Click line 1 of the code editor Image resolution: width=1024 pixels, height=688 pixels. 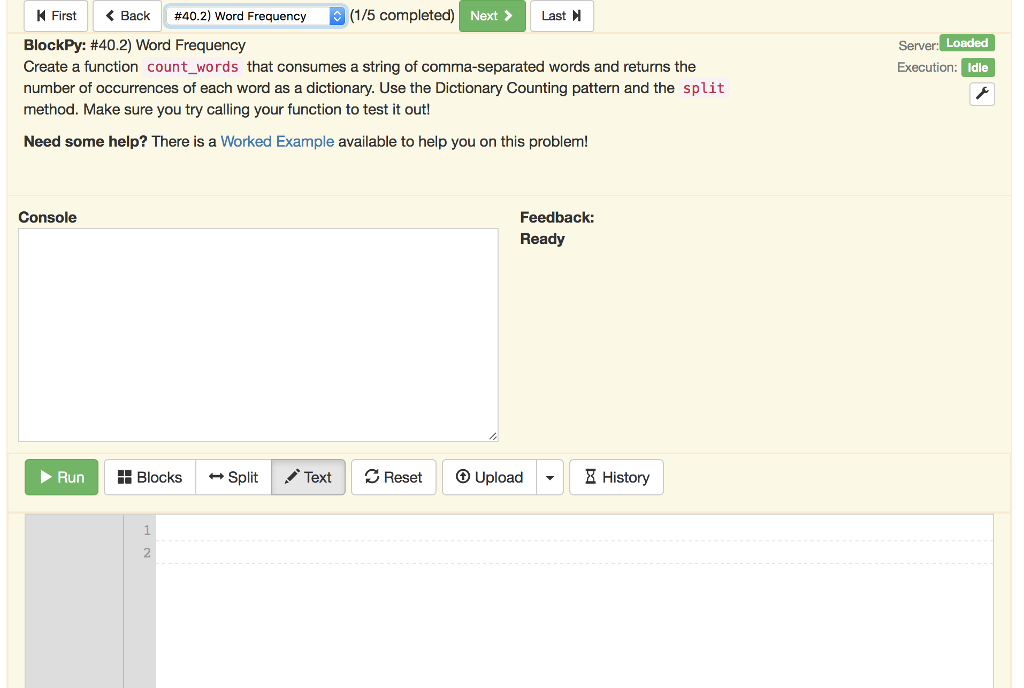tap(400, 530)
